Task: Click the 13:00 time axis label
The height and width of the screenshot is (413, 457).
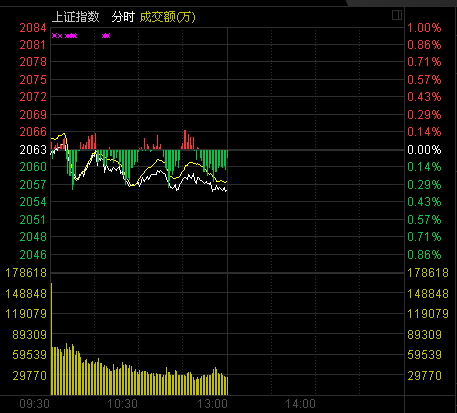Action: (x=213, y=404)
